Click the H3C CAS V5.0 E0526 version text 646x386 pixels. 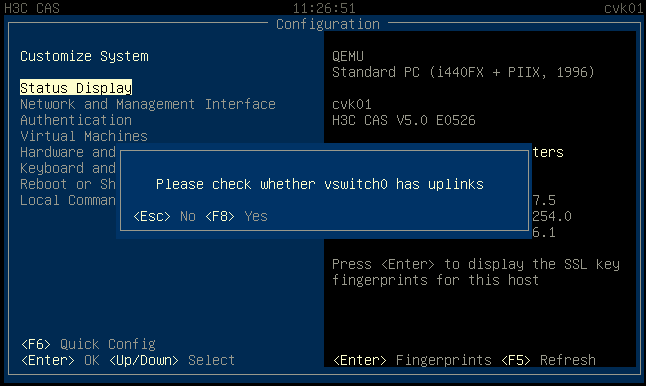pos(404,120)
